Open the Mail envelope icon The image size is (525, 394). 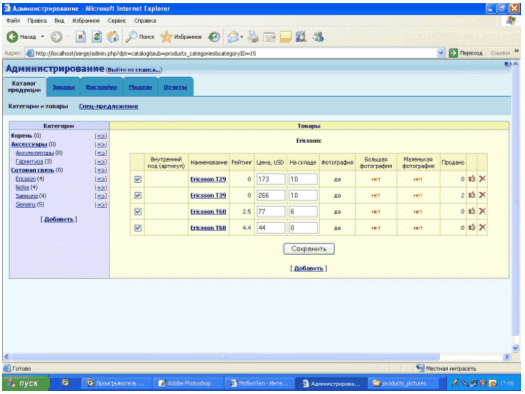tap(233, 37)
